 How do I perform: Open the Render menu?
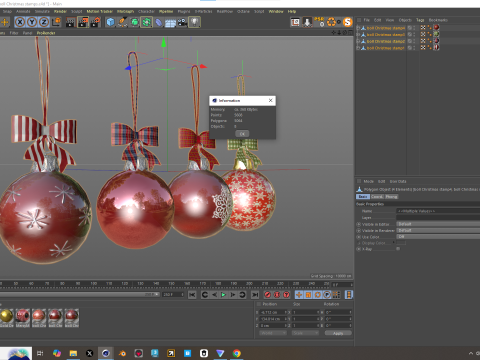tap(60, 11)
